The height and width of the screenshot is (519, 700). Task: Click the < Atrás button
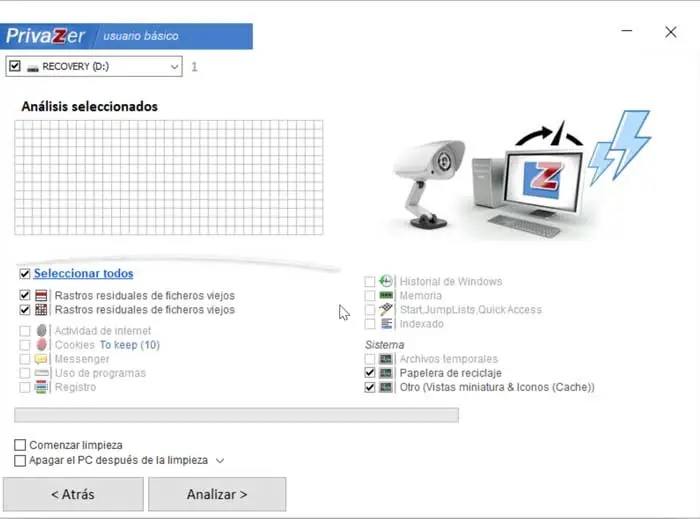73,494
